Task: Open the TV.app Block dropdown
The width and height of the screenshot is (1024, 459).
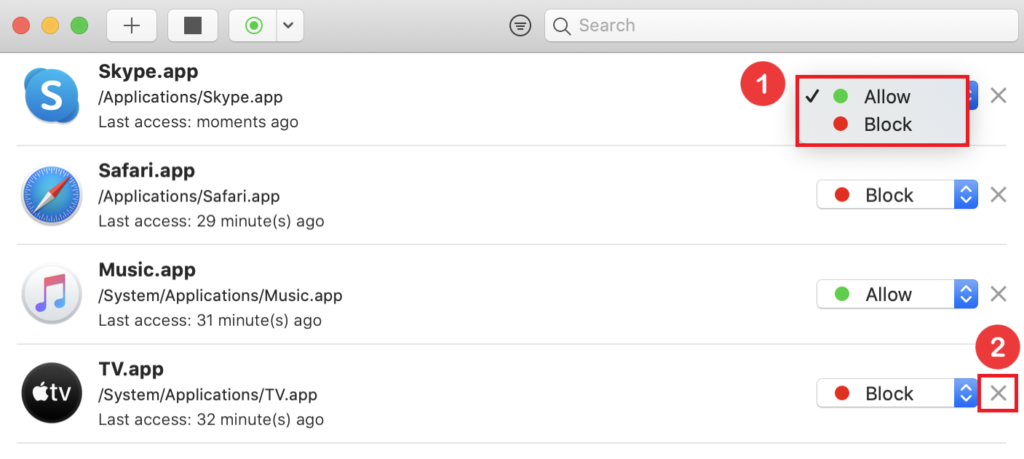Action: tap(896, 393)
